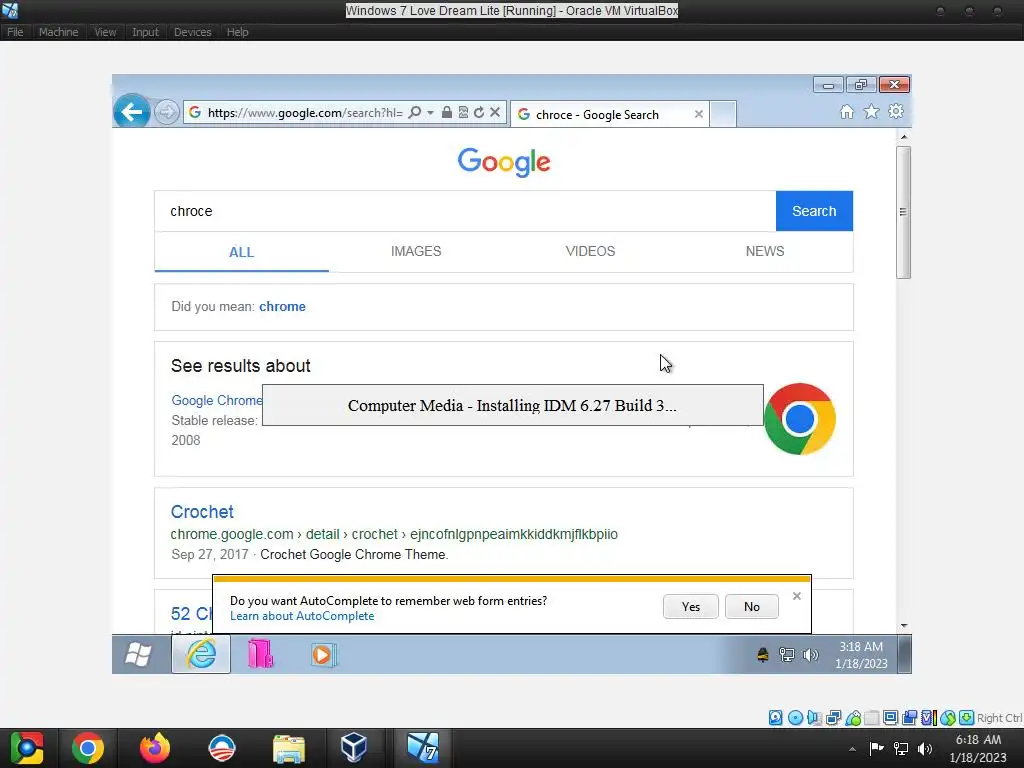Screen dimensions: 1024x768
Task: Open a new blank tab in Internet Explorer
Action: pos(723,114)
